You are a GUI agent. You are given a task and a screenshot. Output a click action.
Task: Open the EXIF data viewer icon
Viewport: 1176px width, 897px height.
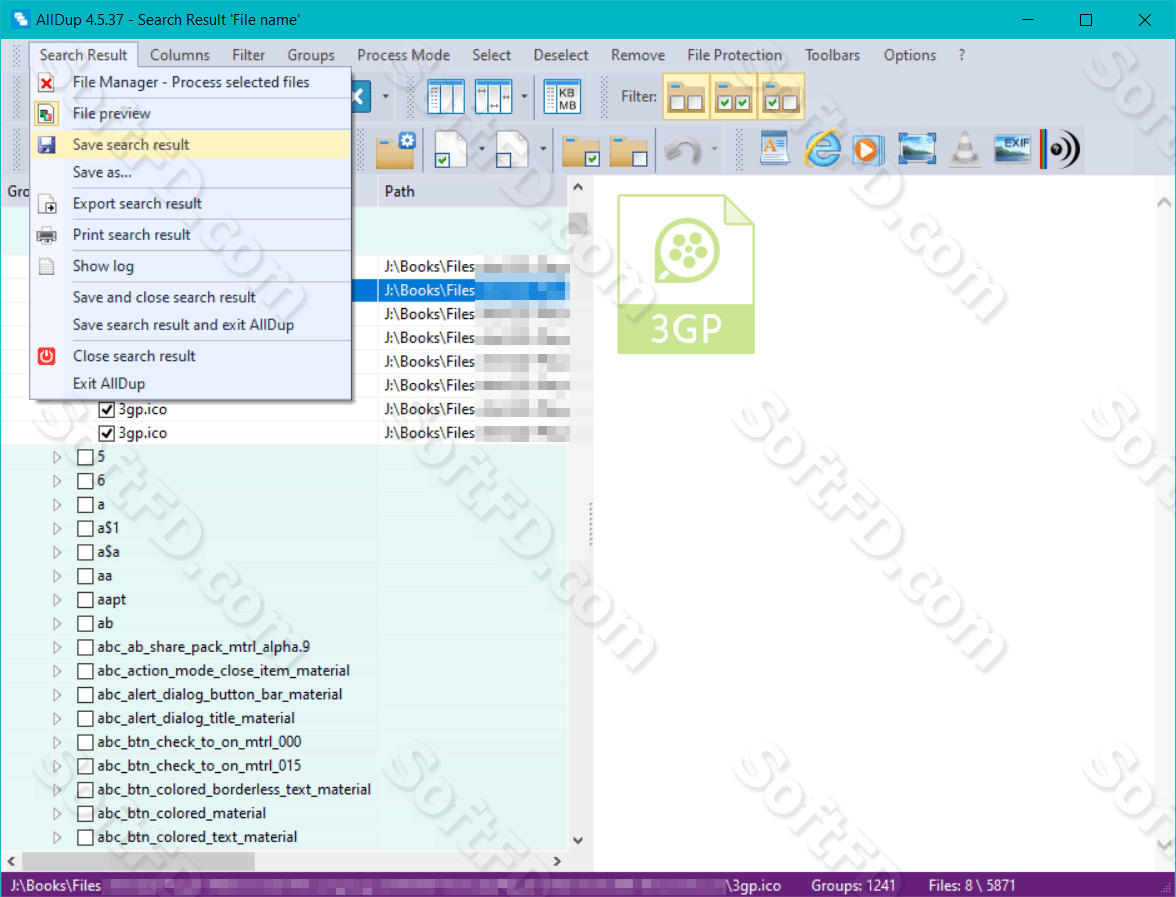(x=1012, y=148)
